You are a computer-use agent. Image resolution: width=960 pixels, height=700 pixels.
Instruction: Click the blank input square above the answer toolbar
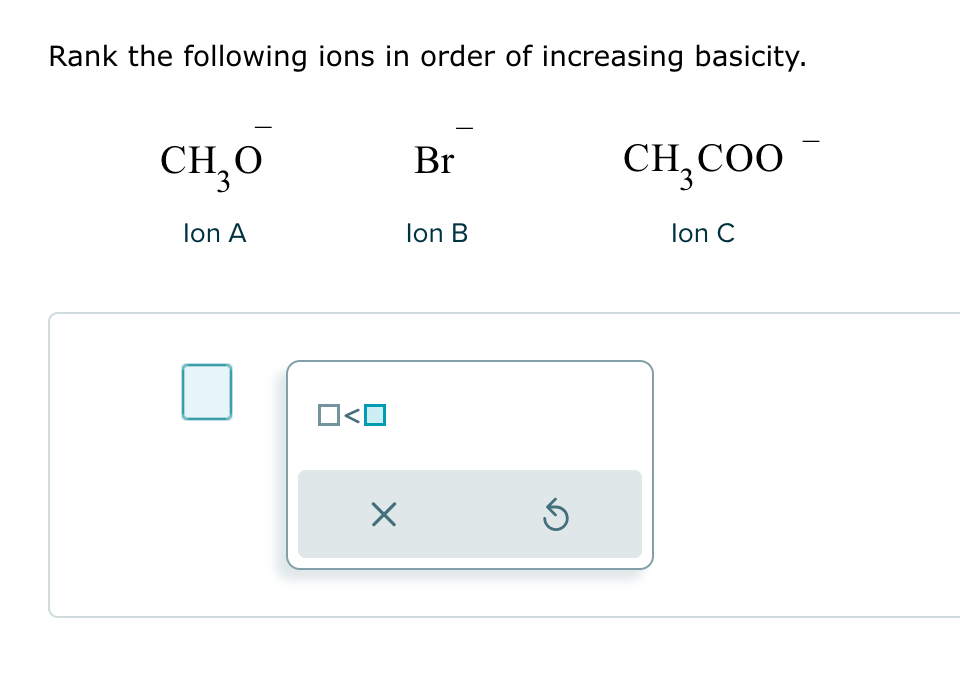206,391
